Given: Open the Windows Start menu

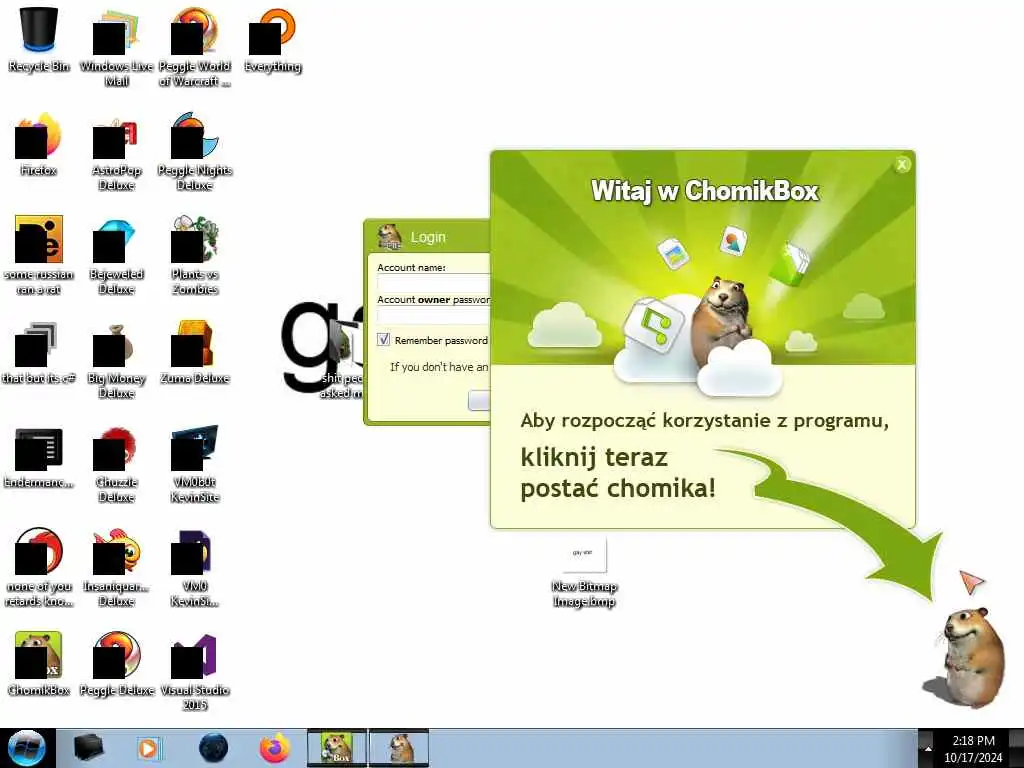Looking at the screenshot, I should 27,748.
